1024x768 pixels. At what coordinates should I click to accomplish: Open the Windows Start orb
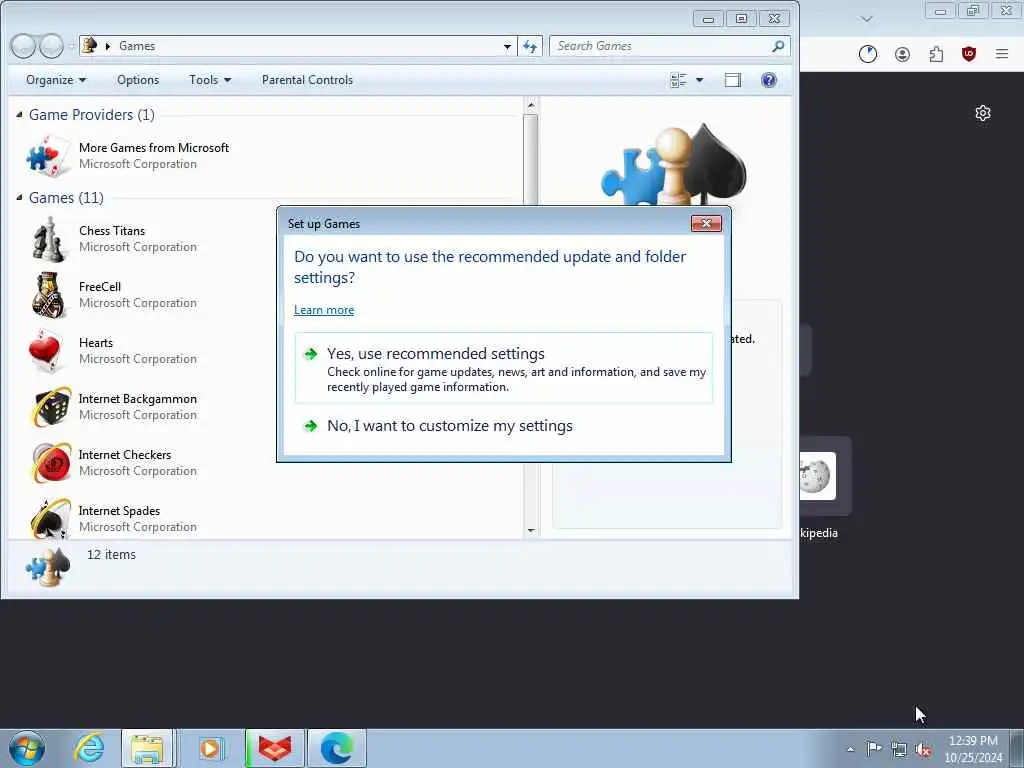[27, 748]
